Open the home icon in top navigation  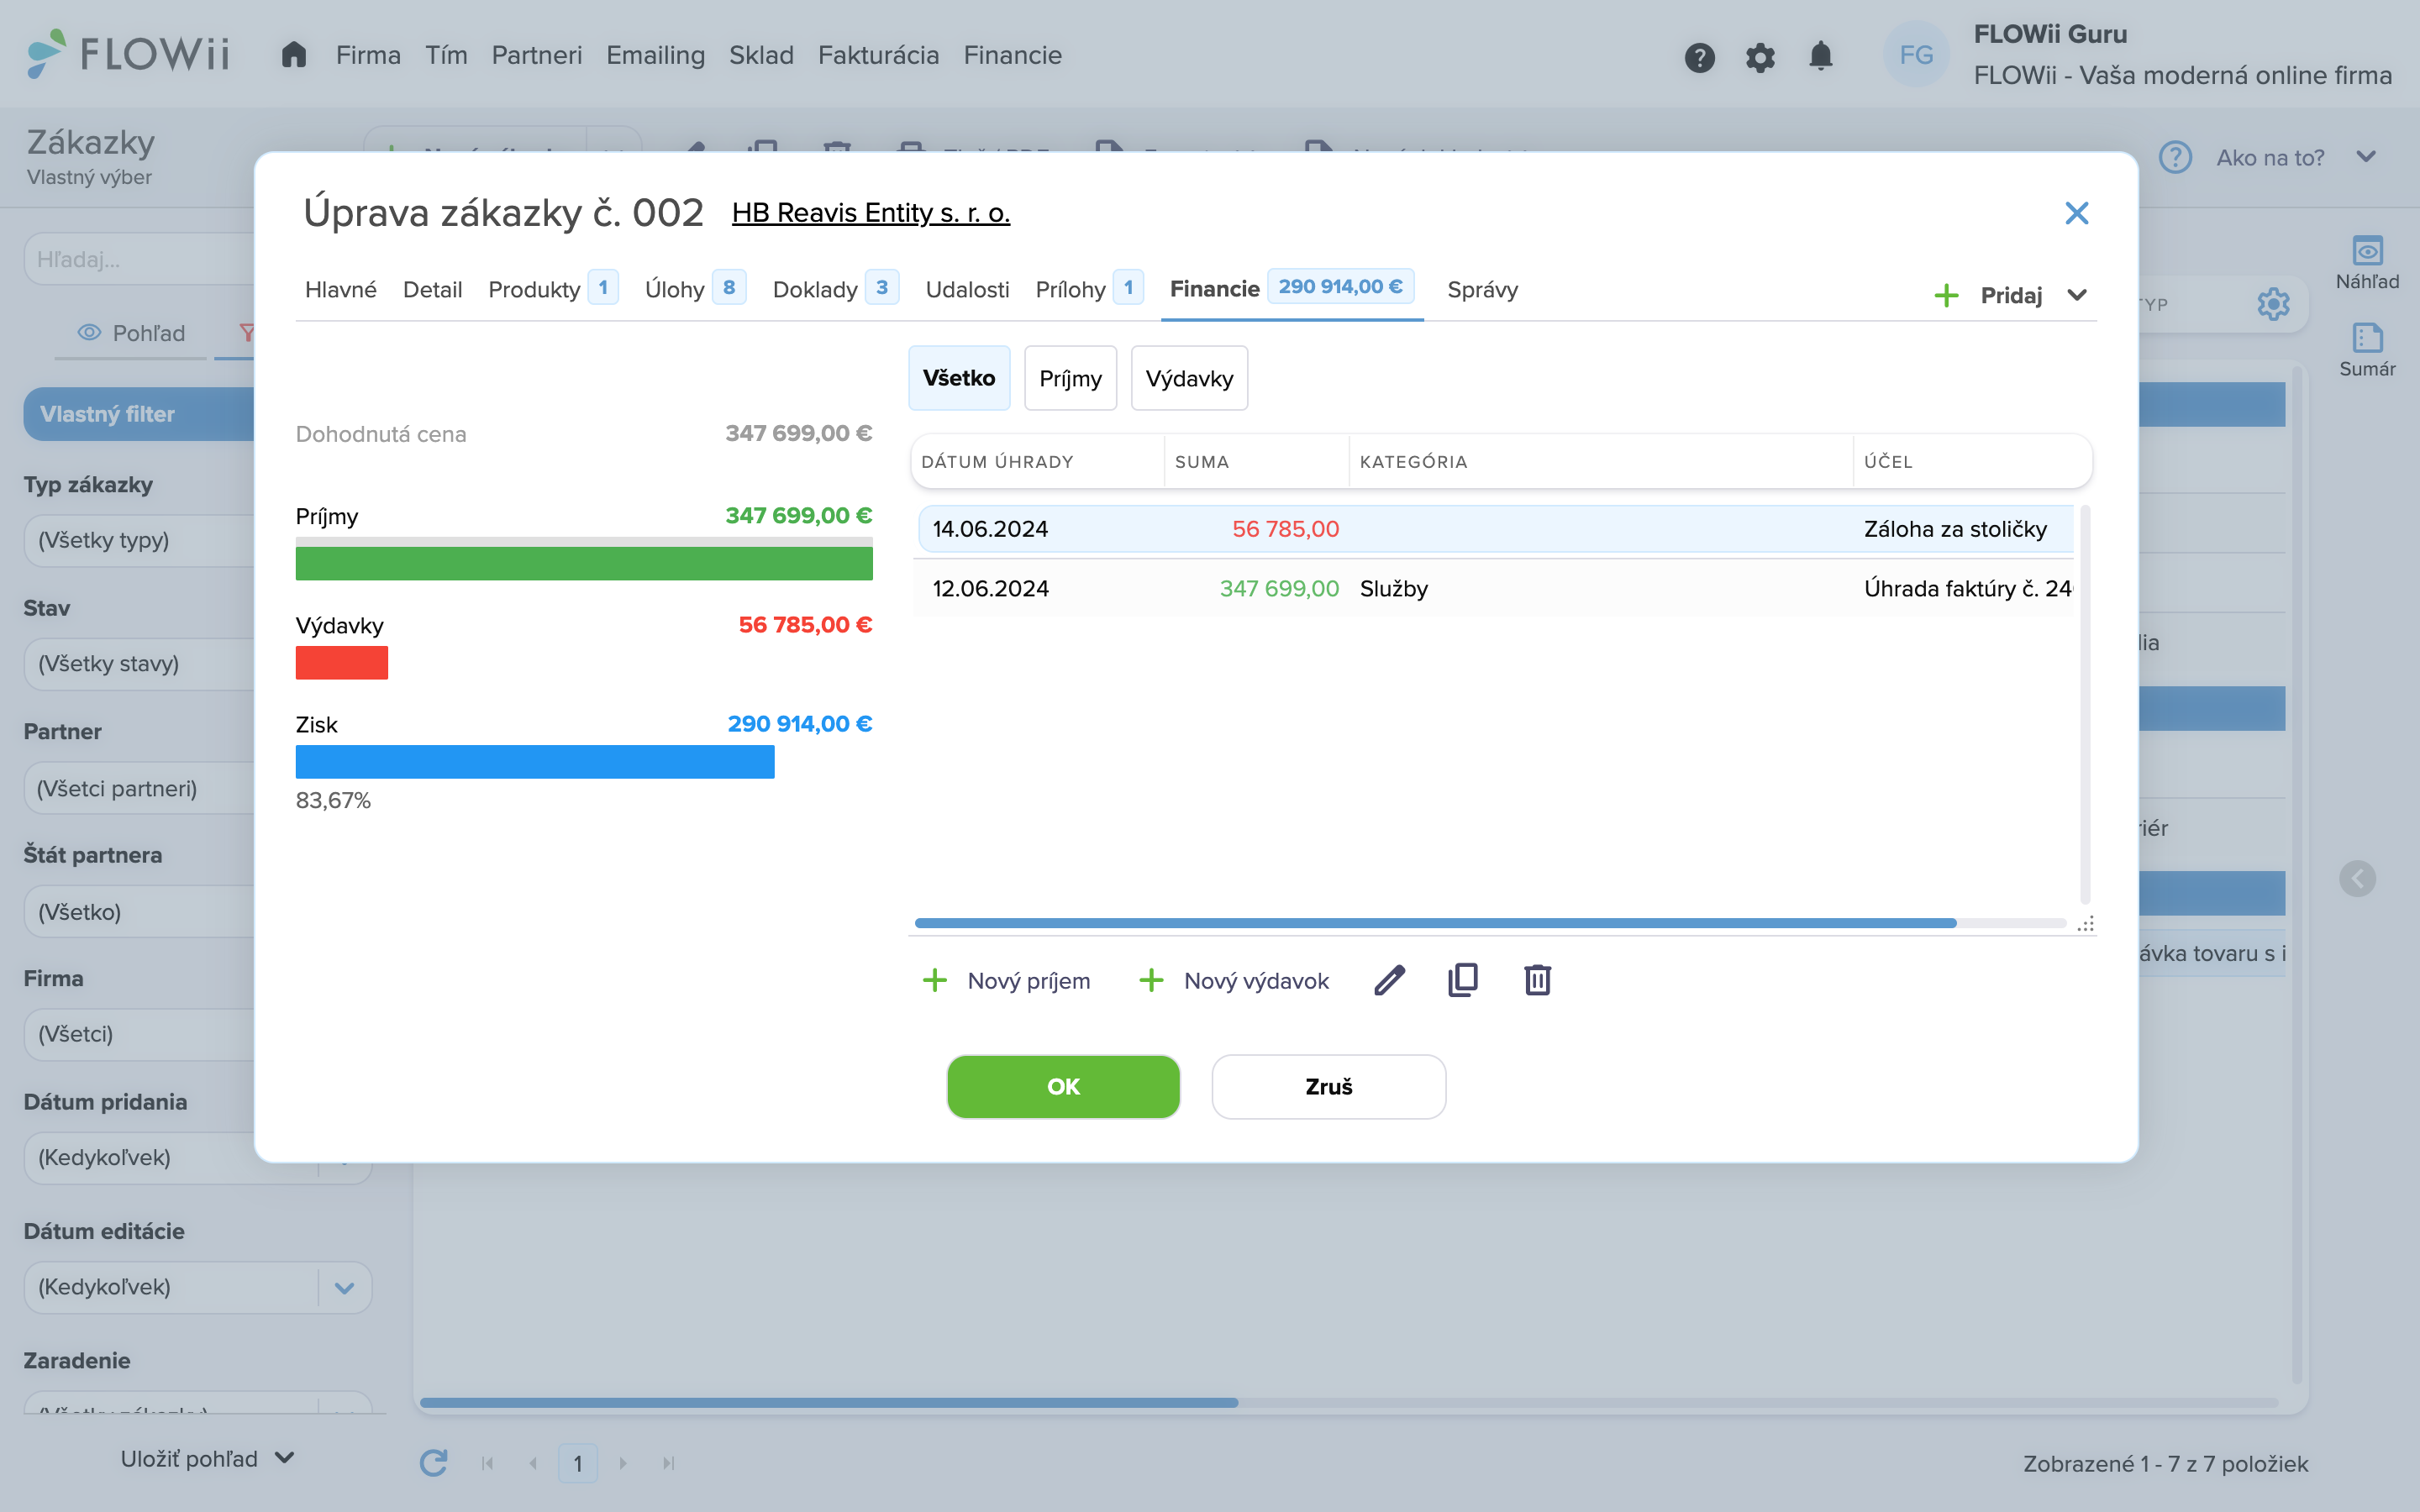tap(293, 55)
